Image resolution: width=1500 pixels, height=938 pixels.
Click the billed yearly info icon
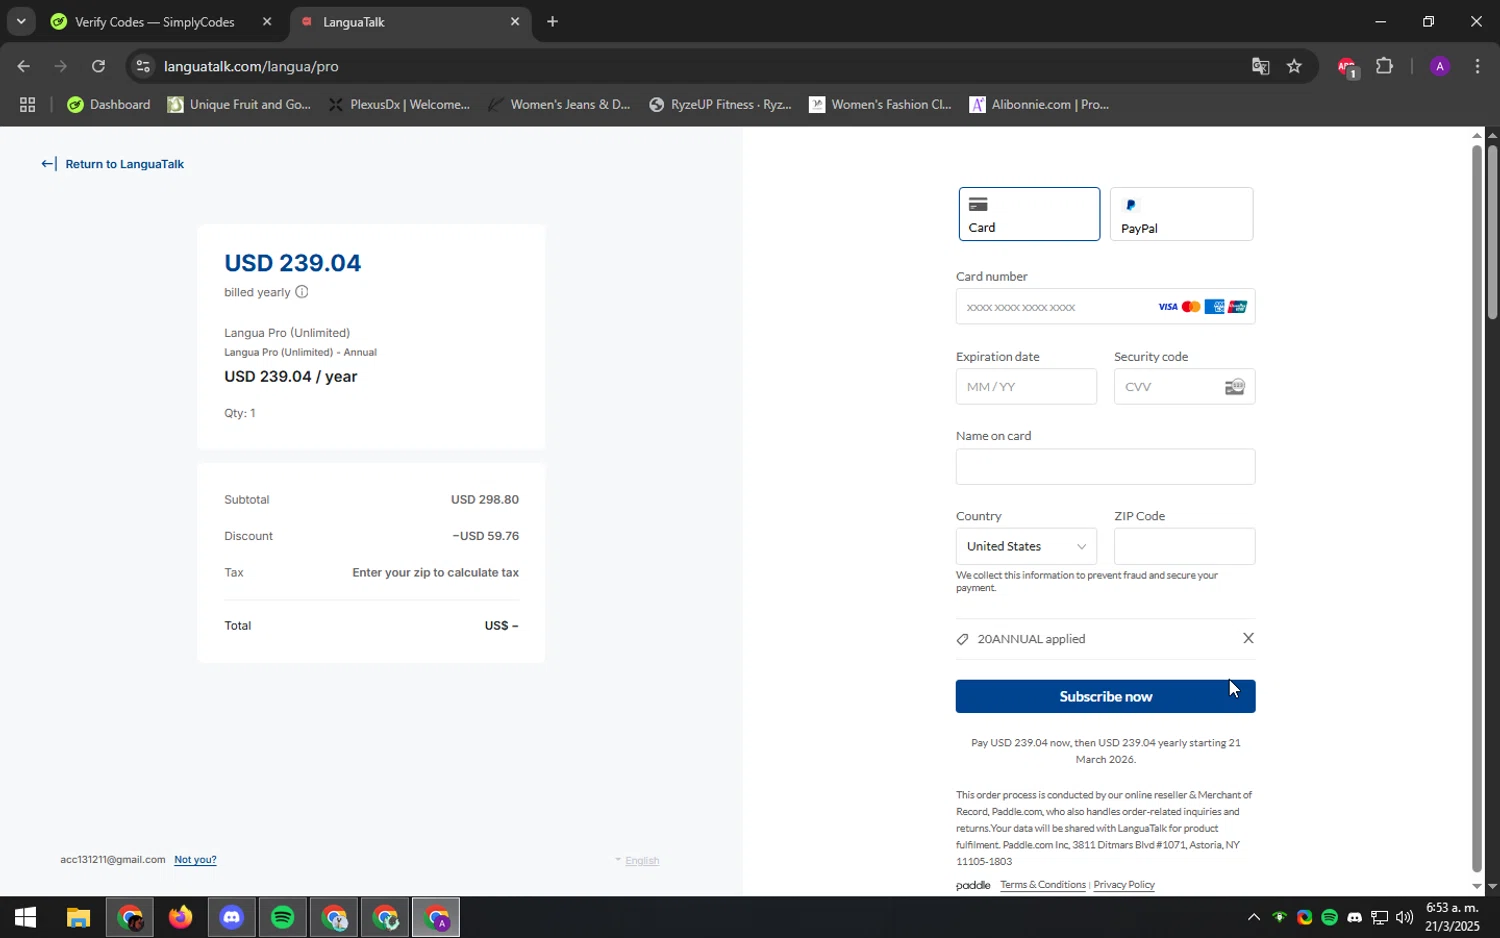coord(302,292)
